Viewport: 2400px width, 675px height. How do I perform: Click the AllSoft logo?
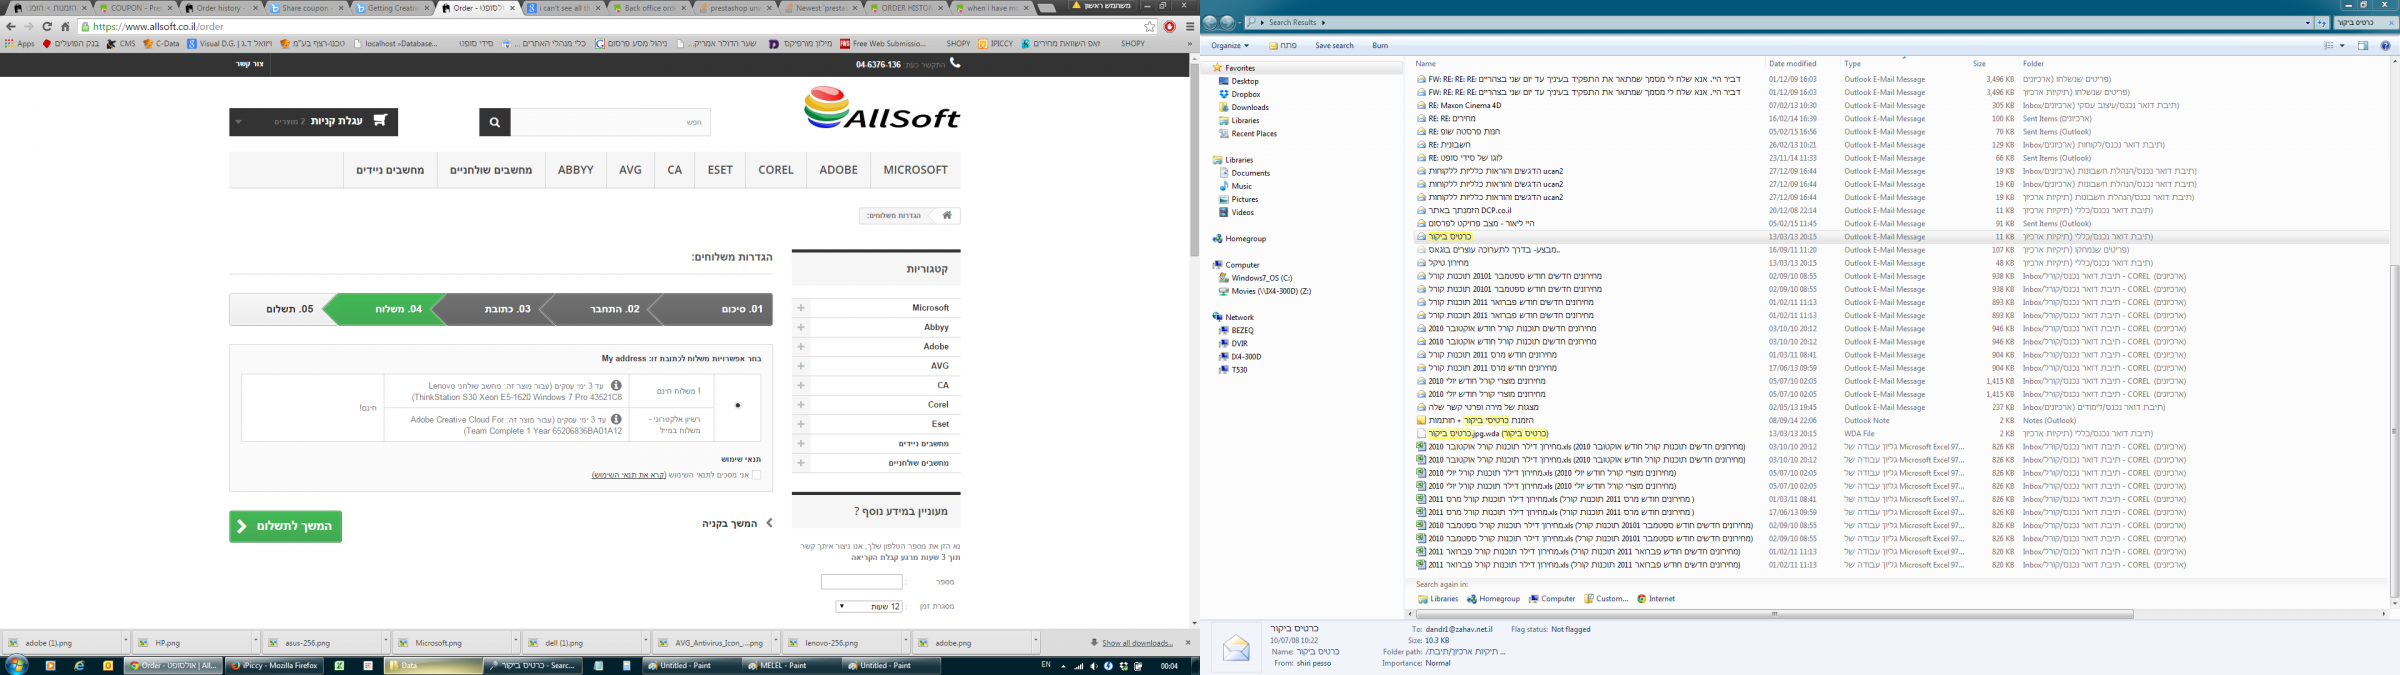881,108
